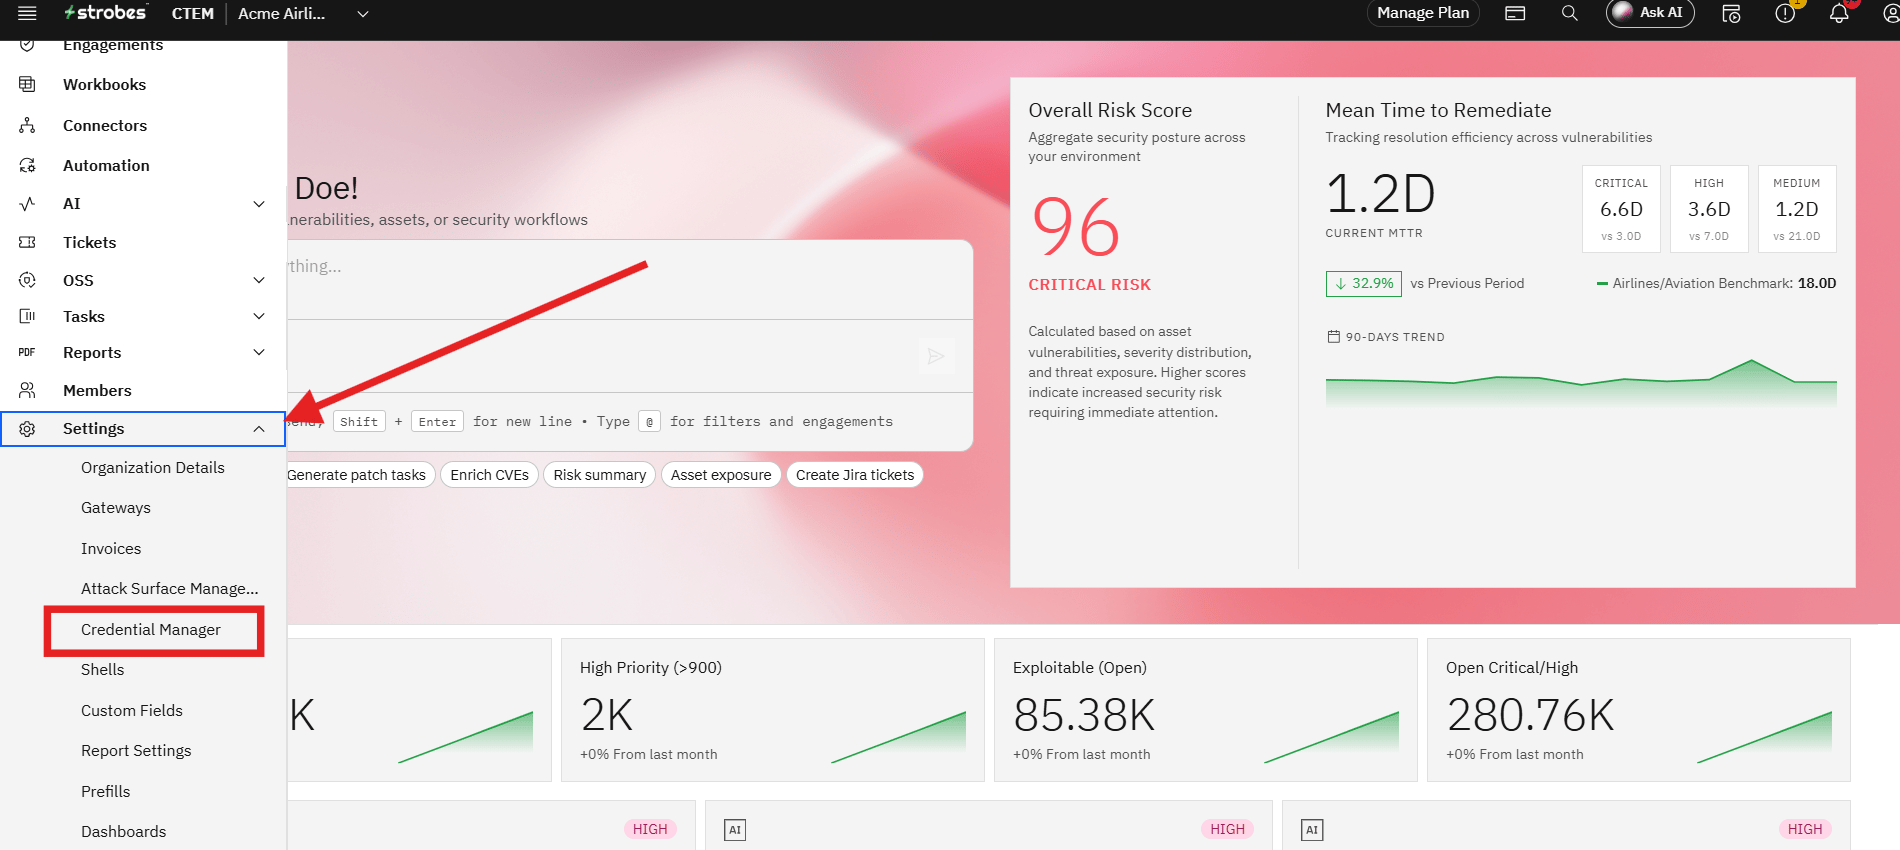The image size is (1900, 850).
Task: Expand the OSS section chevron
Action: coord(259,280)
